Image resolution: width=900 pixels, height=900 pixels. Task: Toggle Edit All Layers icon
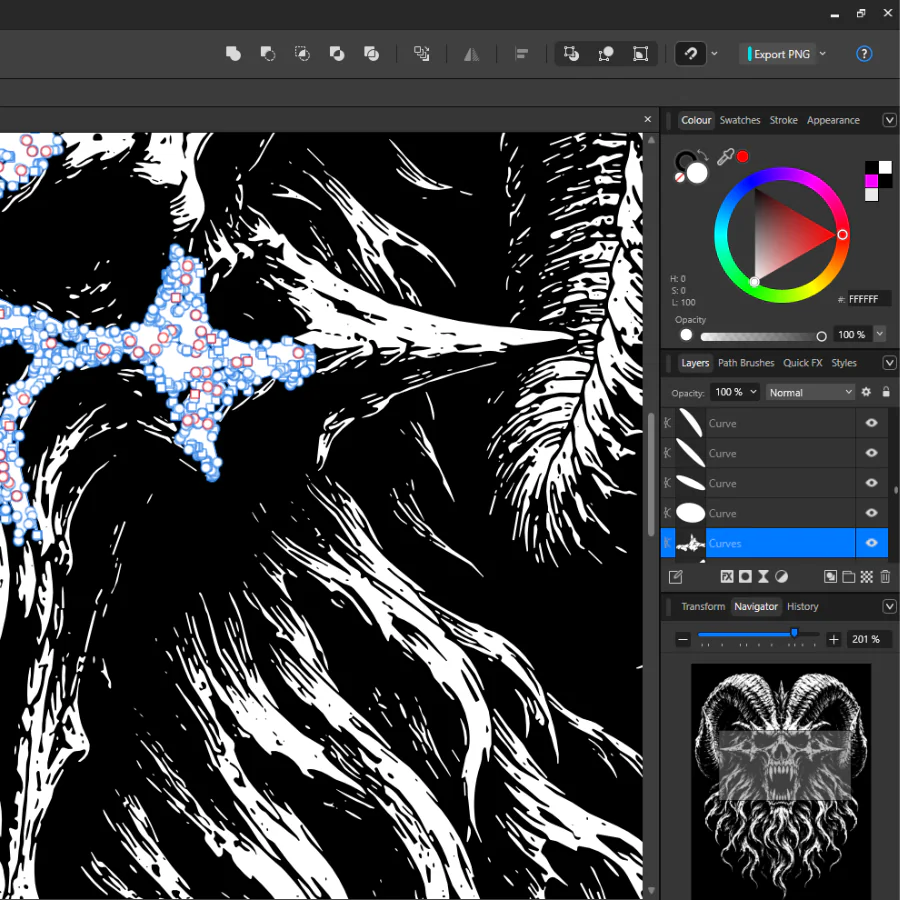676,577
